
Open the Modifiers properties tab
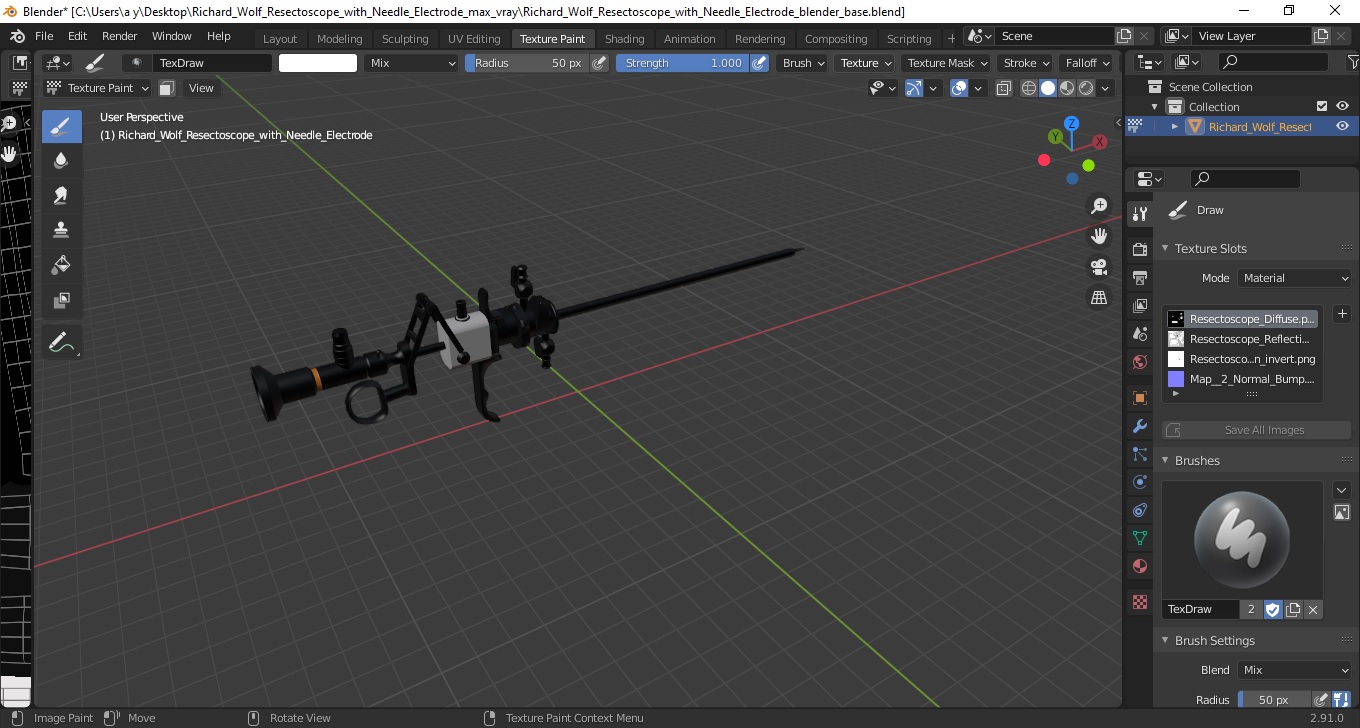click(x=1139, y=426)
